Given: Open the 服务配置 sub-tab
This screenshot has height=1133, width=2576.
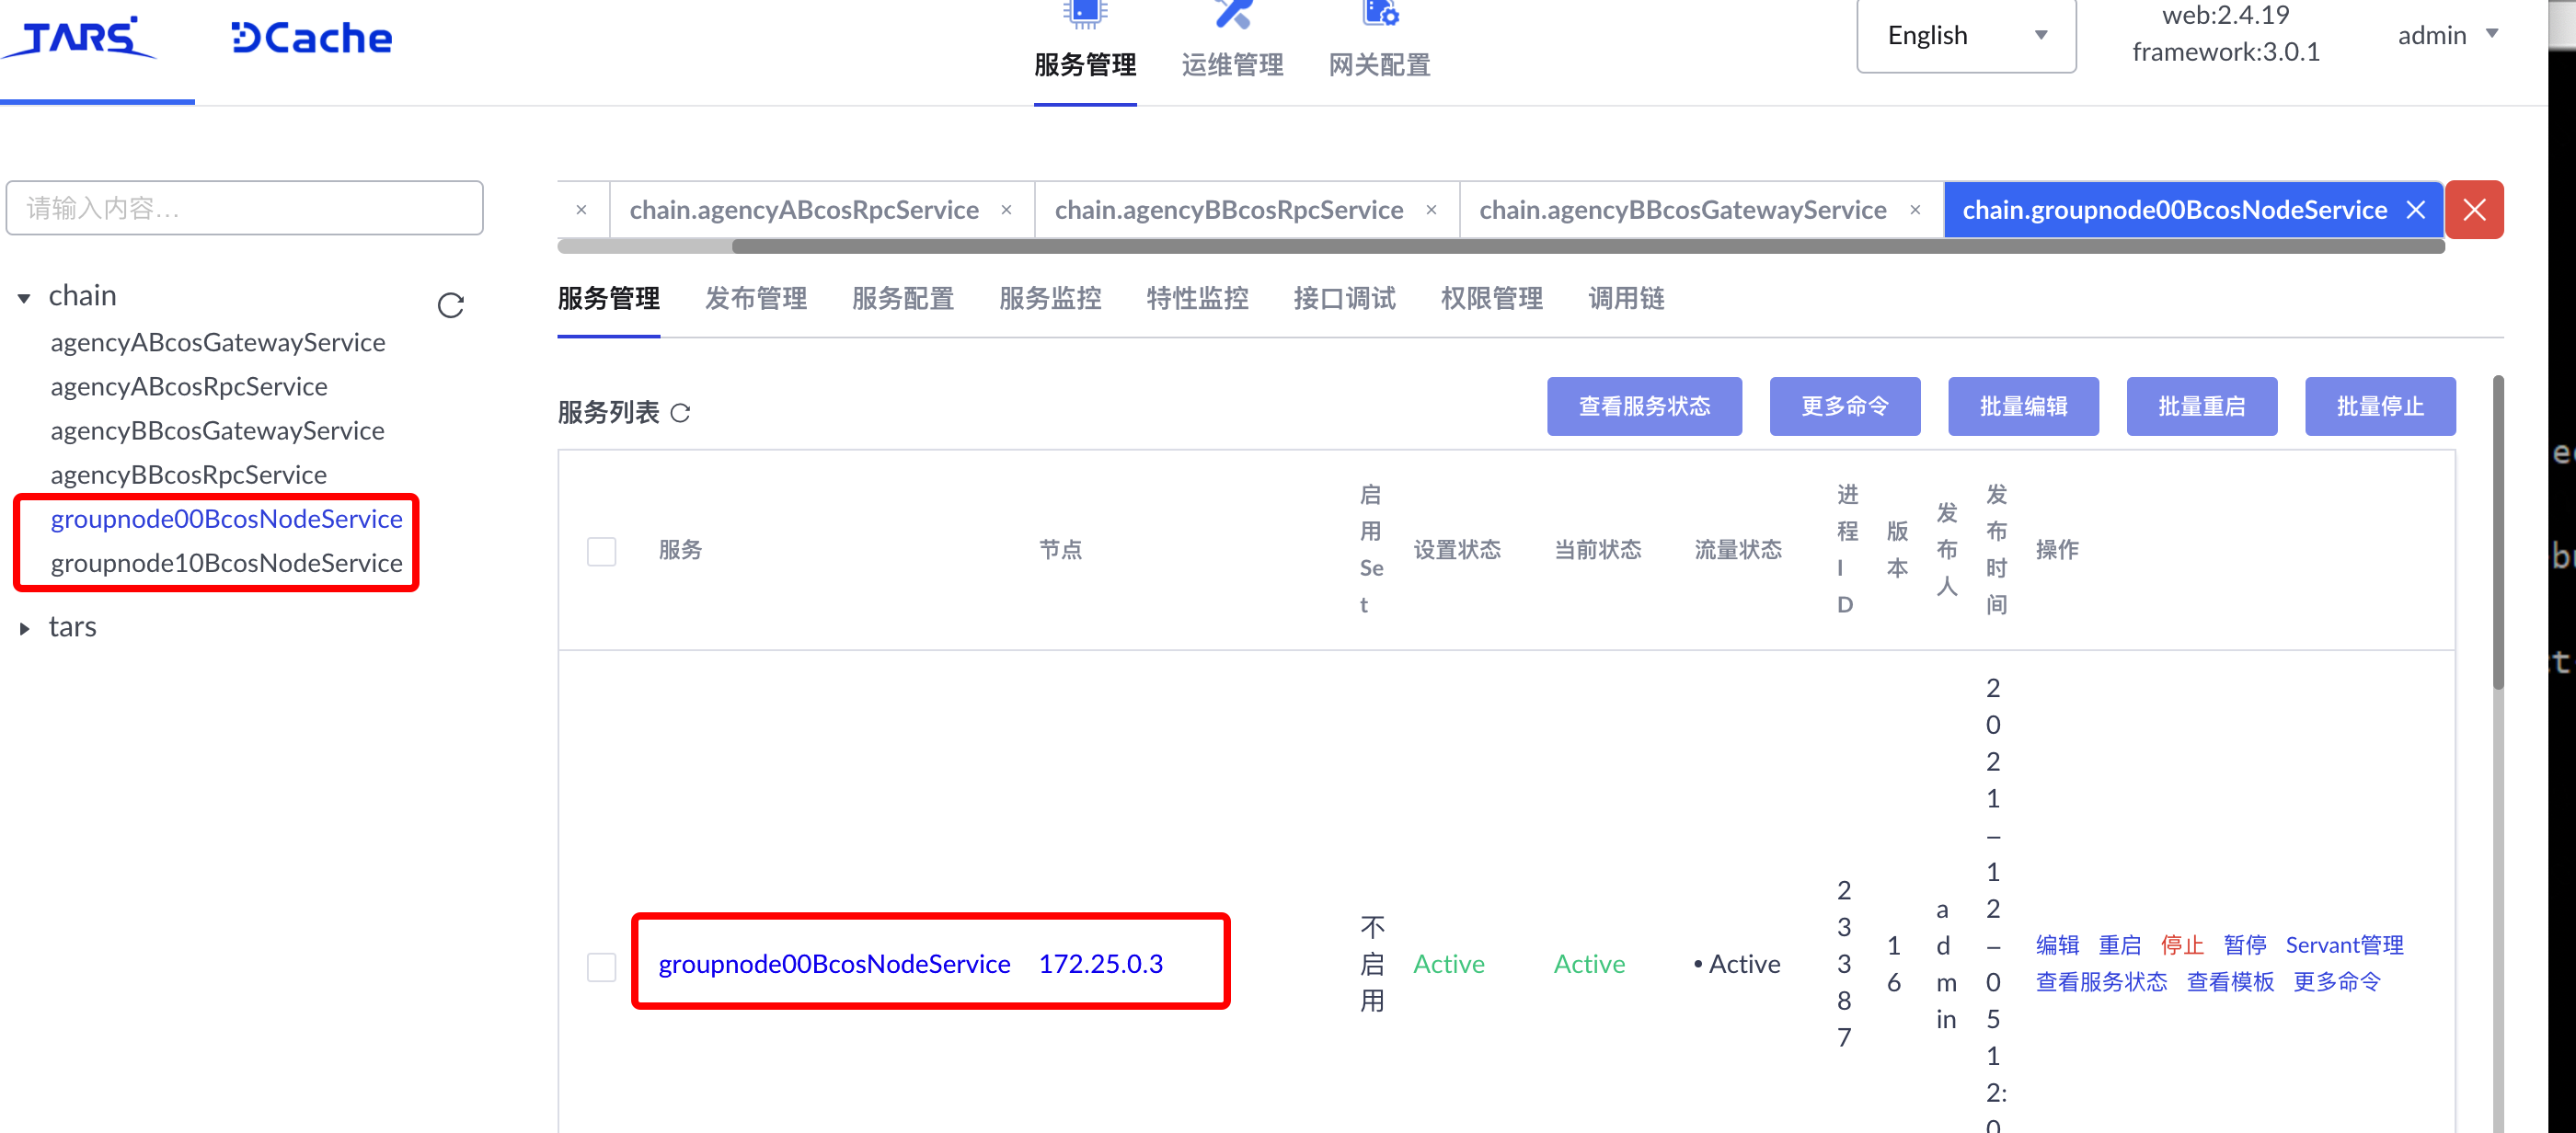Looking at the screenshot, I should click(903, 298).
